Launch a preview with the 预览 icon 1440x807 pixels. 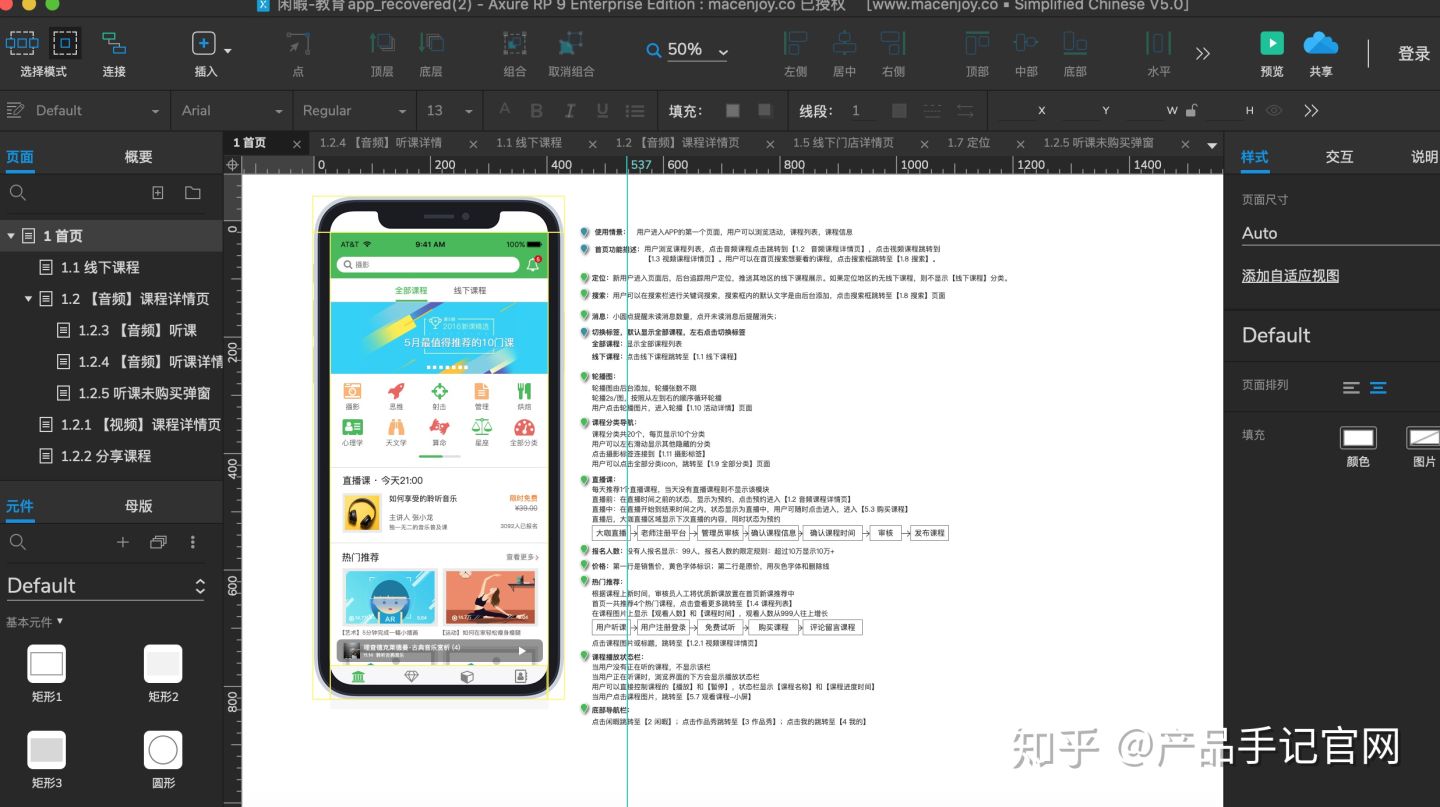1270,45
